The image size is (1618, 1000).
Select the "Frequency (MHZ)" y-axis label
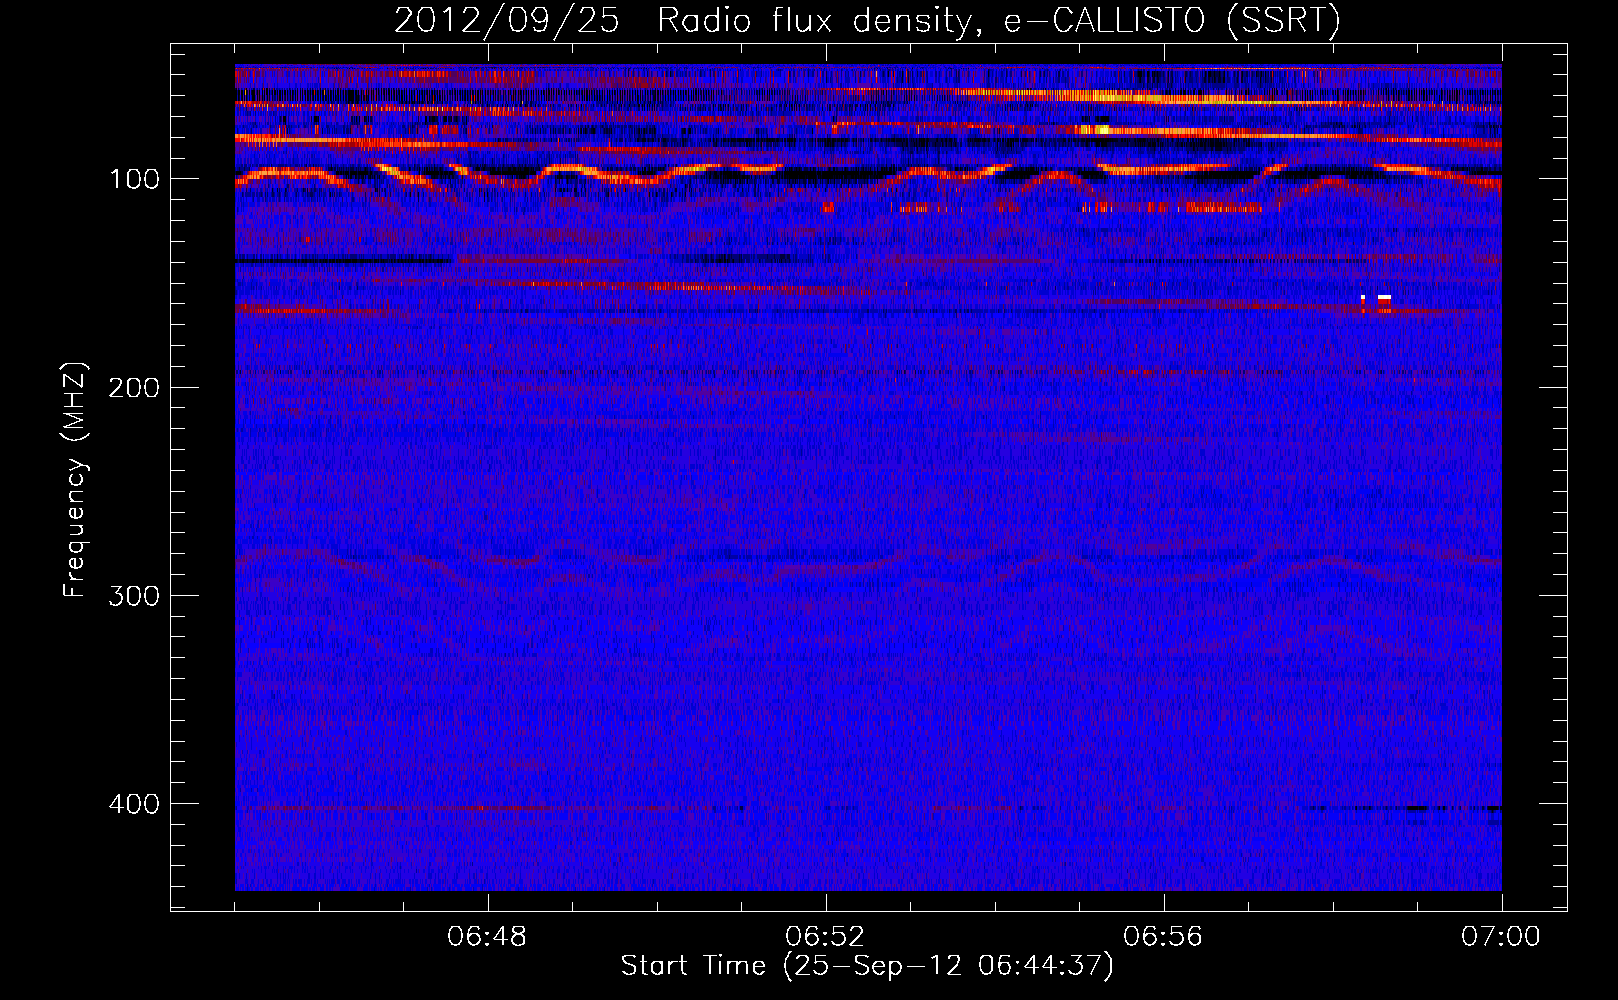75,479
